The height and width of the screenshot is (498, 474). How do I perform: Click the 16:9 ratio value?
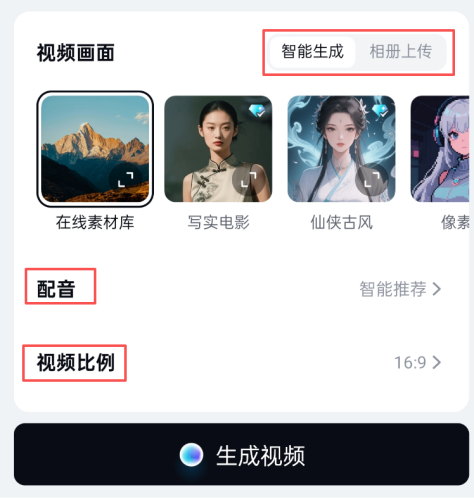tap(410, 362)
